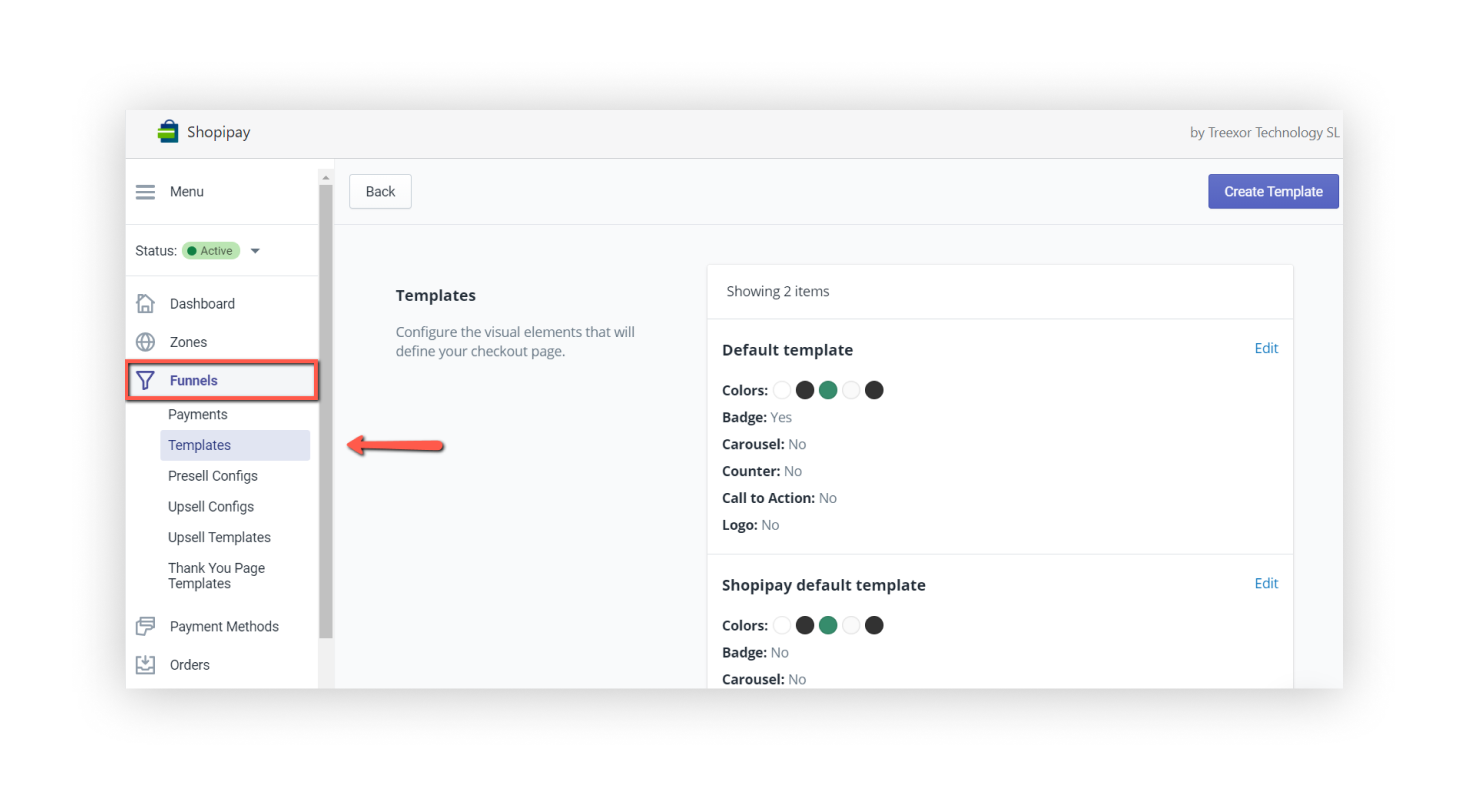Open Dashboard in the sidebar

pos(202,303)
